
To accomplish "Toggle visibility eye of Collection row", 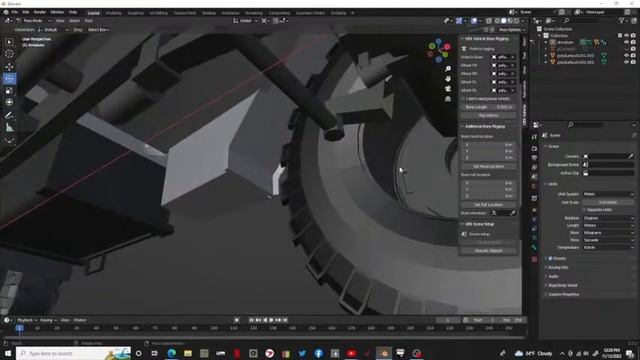I will pyautogui.click(x=626, y=36).
